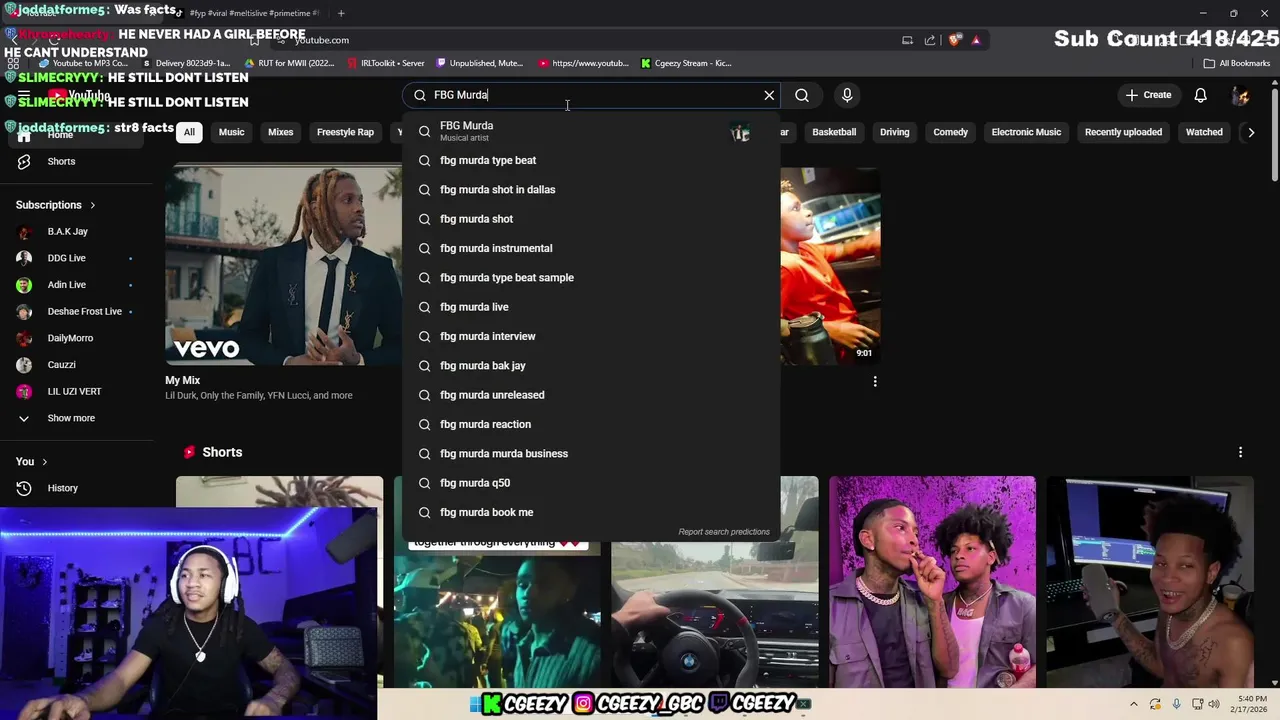The width and height of the screenshot is (1280, 720).
Task: Expand the You section chevron
Action: pos(44,462)
